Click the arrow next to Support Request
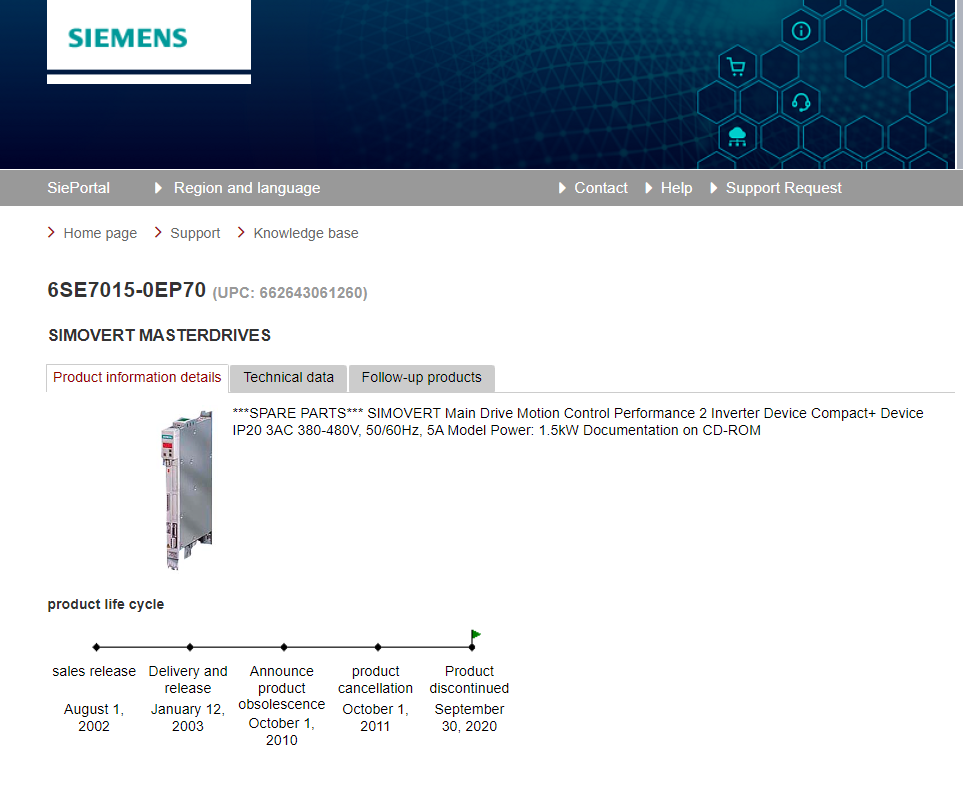The width and height of the screenshot is (963, 790). [x=714, y=188]
